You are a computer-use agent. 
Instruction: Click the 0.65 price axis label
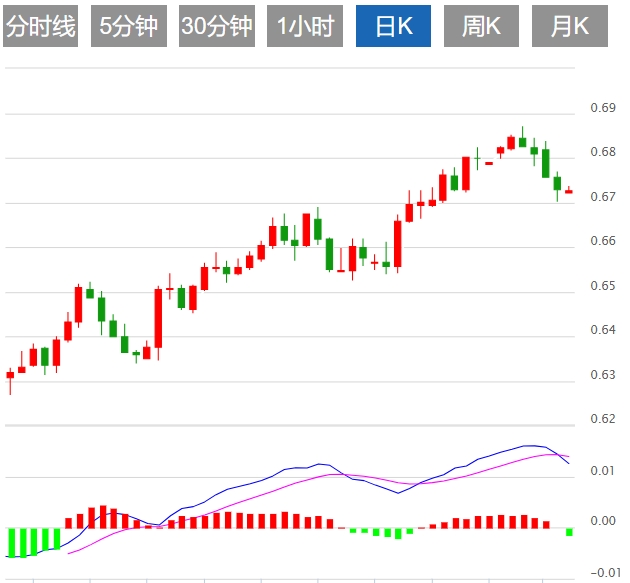603,286
